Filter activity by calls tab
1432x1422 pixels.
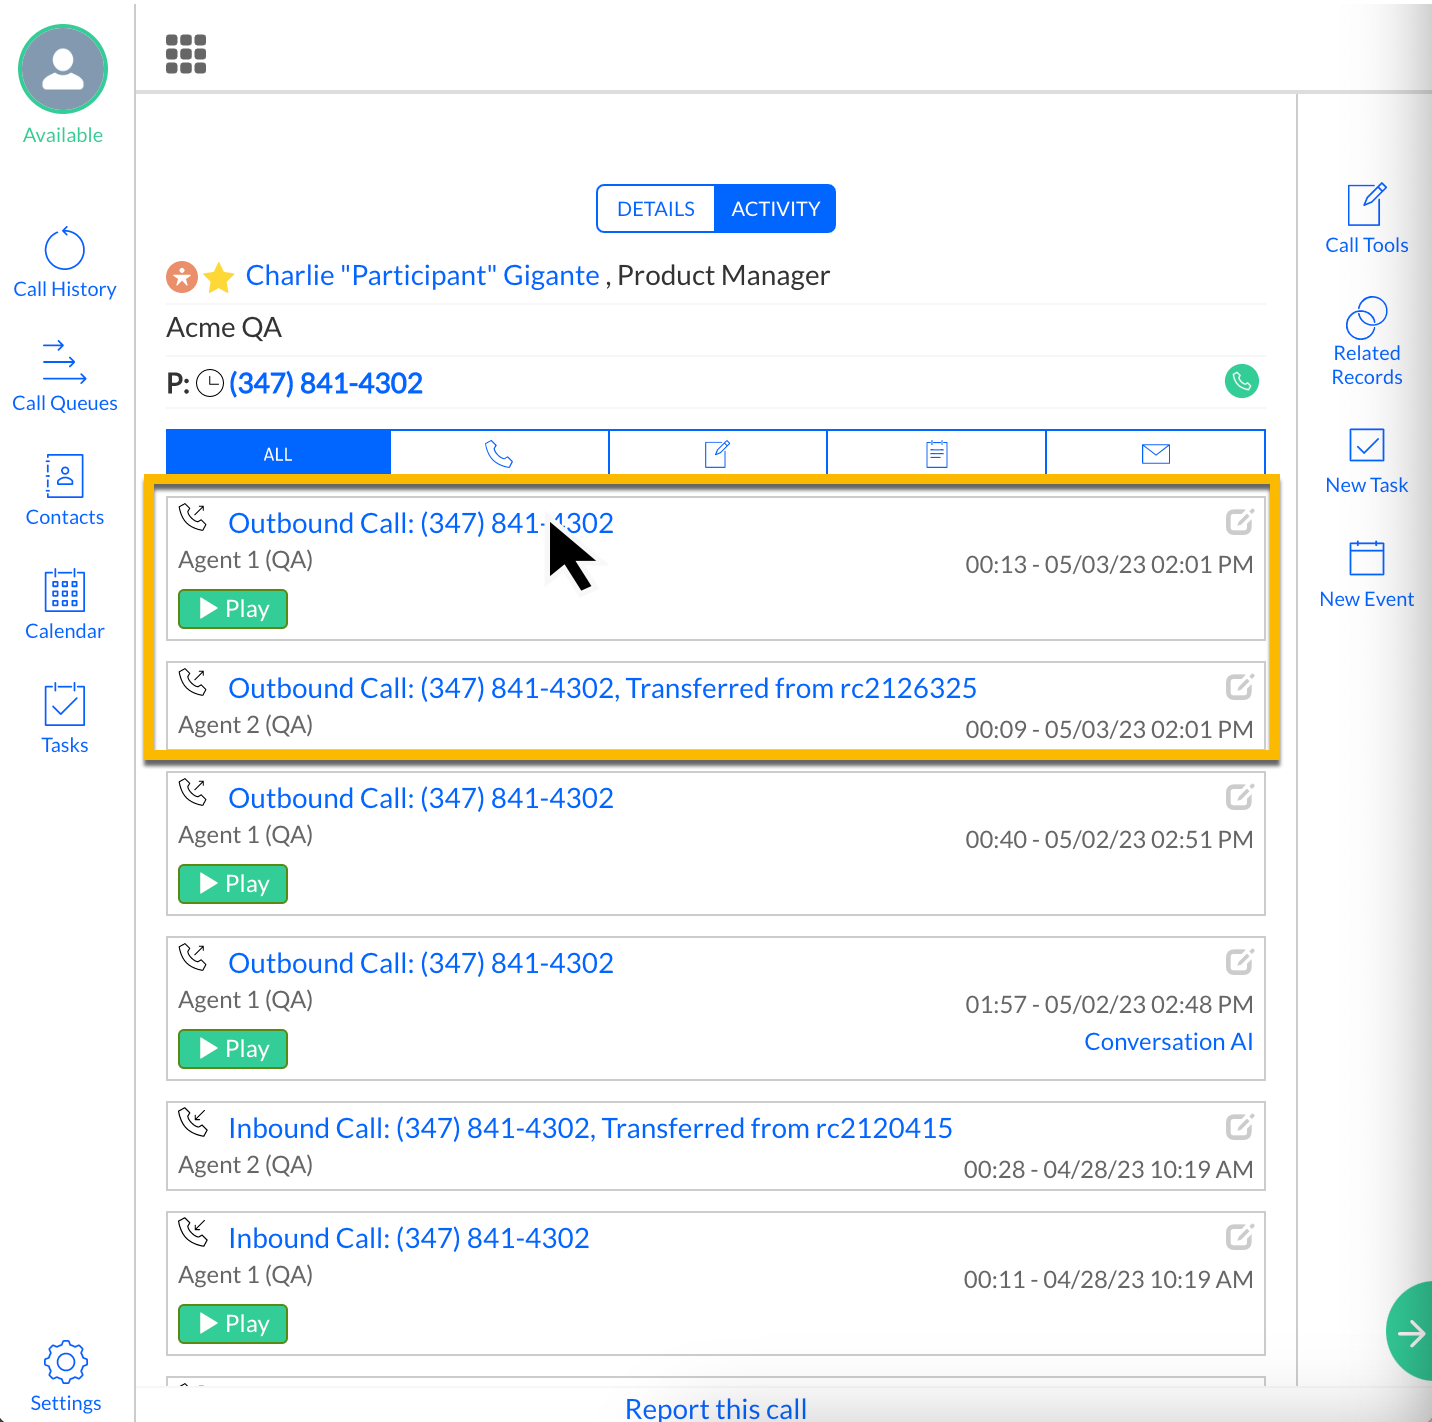(499, 454)
